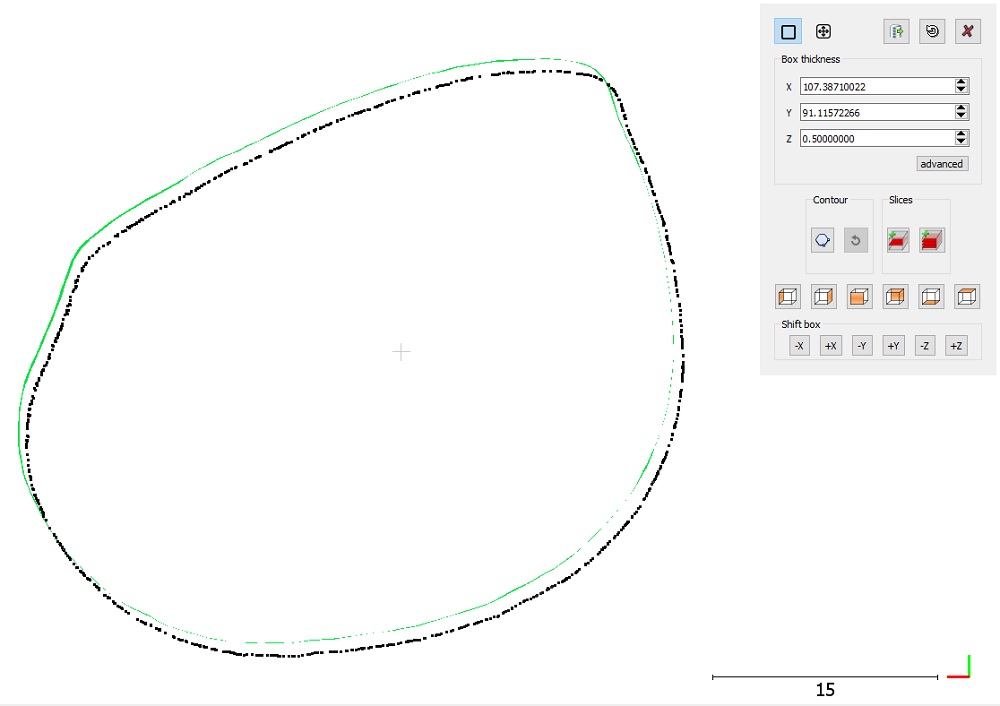Click the export box data icon
1000x706 pixels.
[896, 31]
